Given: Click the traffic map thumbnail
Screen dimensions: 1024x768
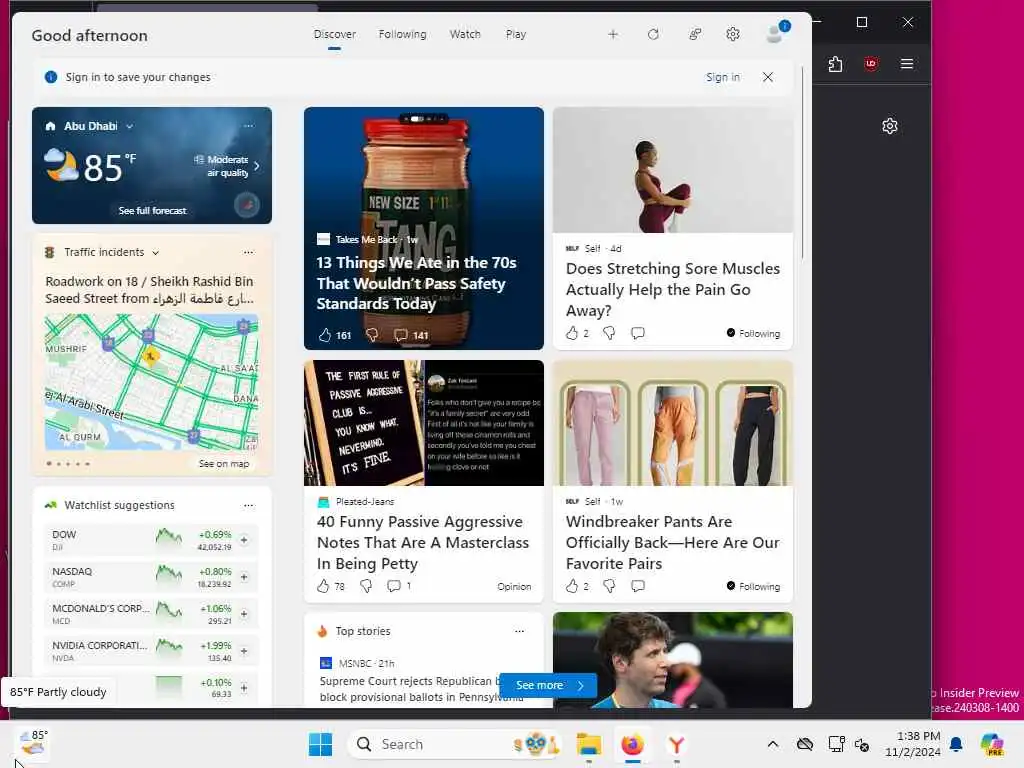Looking at the screenshot, I should [x=152, y=382].
